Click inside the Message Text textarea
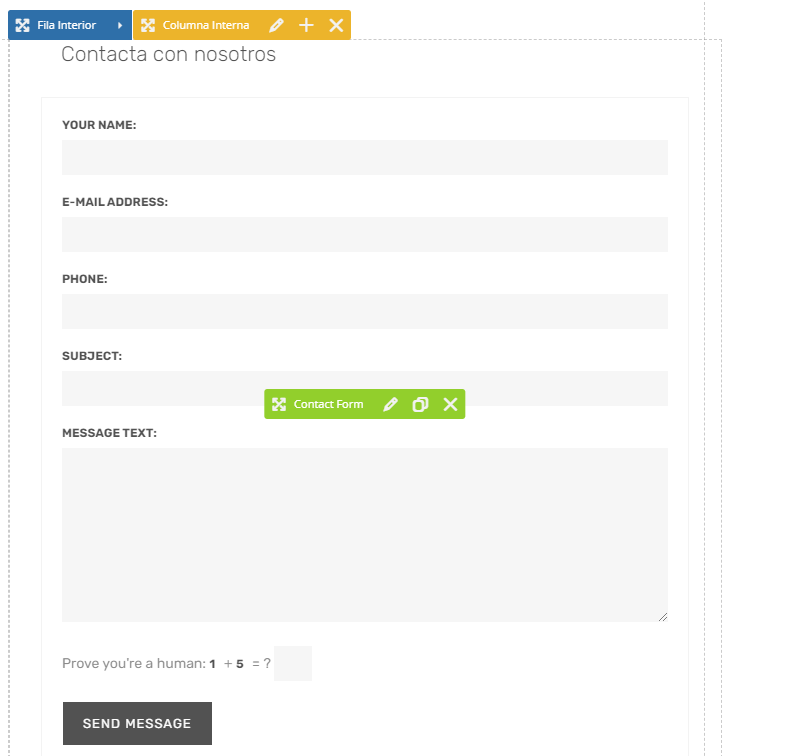The width and height of the screenshot is (790, 756). tap(365, 535)
